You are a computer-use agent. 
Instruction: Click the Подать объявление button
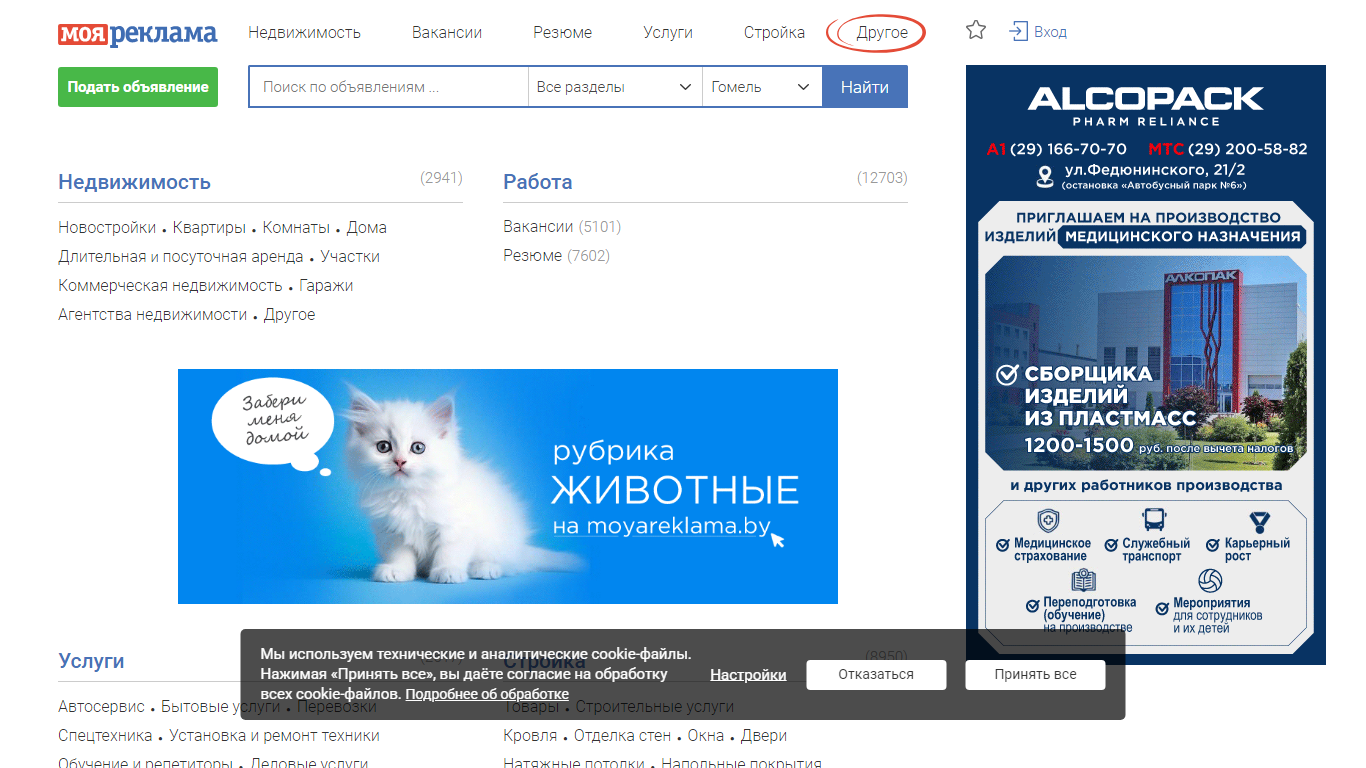click(138, 87)
